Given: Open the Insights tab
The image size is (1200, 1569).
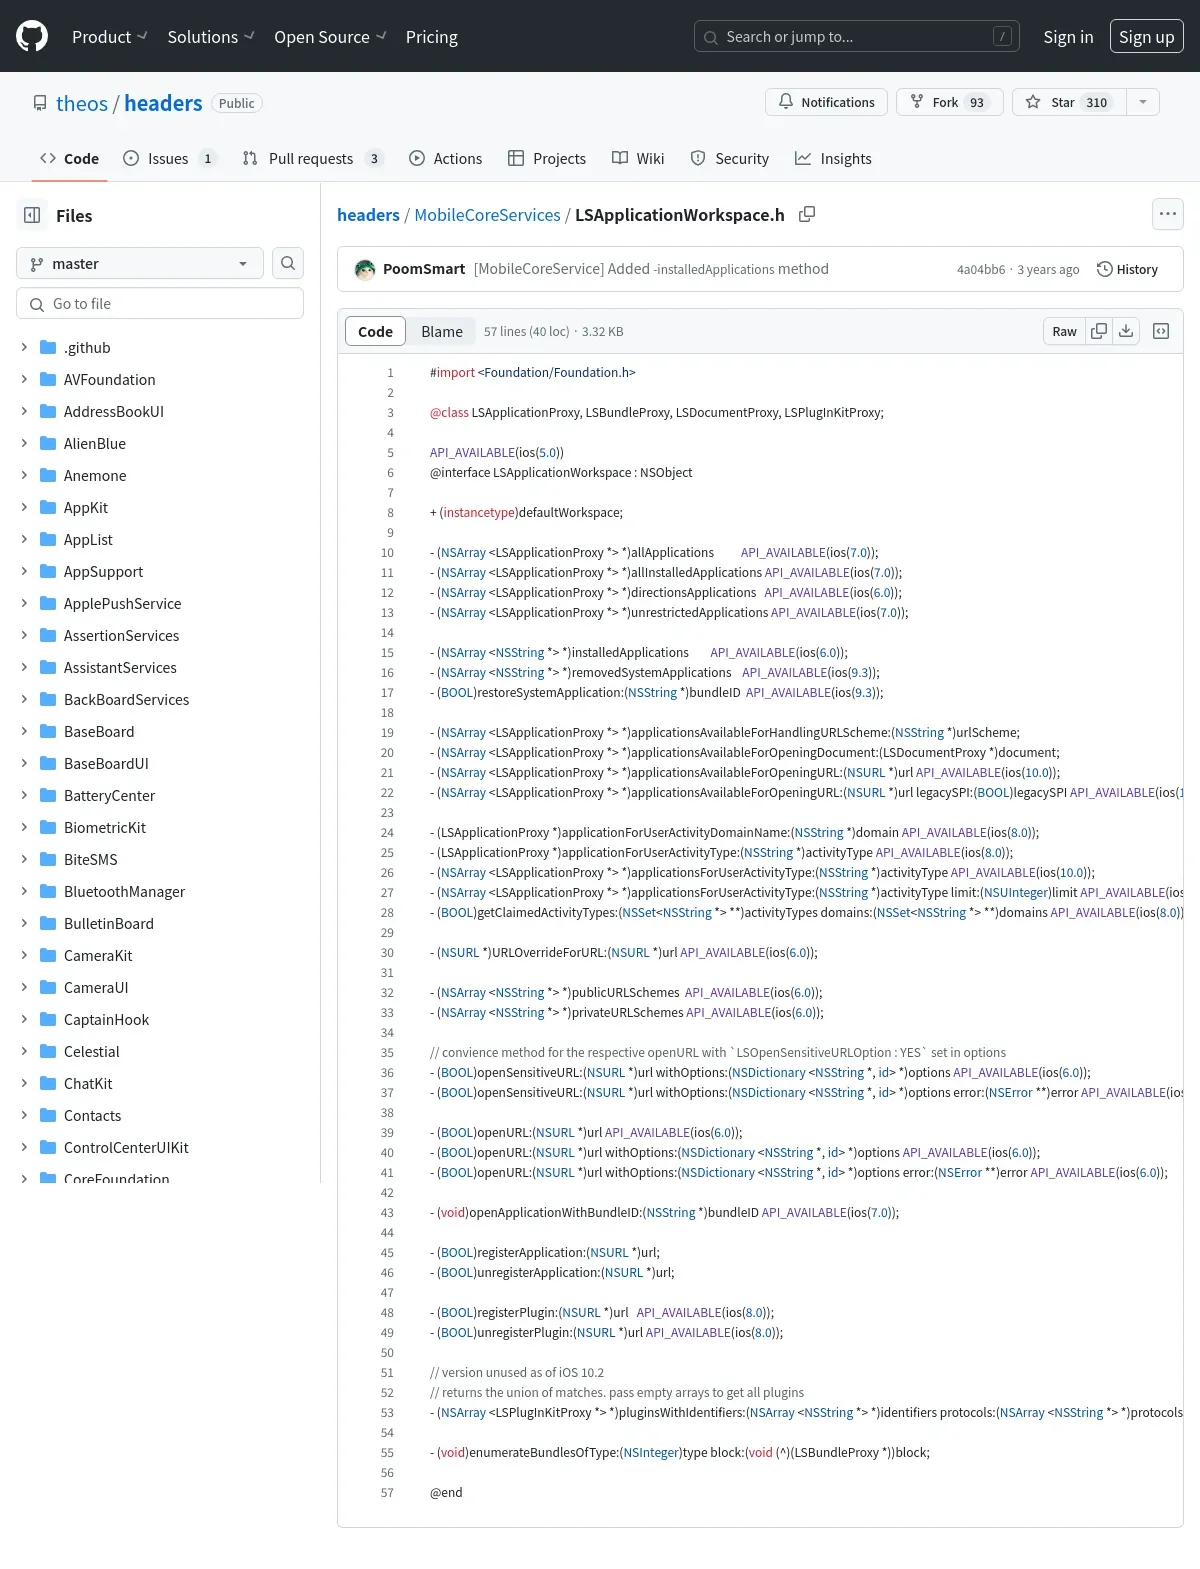Looking at the screenshot, I should (833, 158).
